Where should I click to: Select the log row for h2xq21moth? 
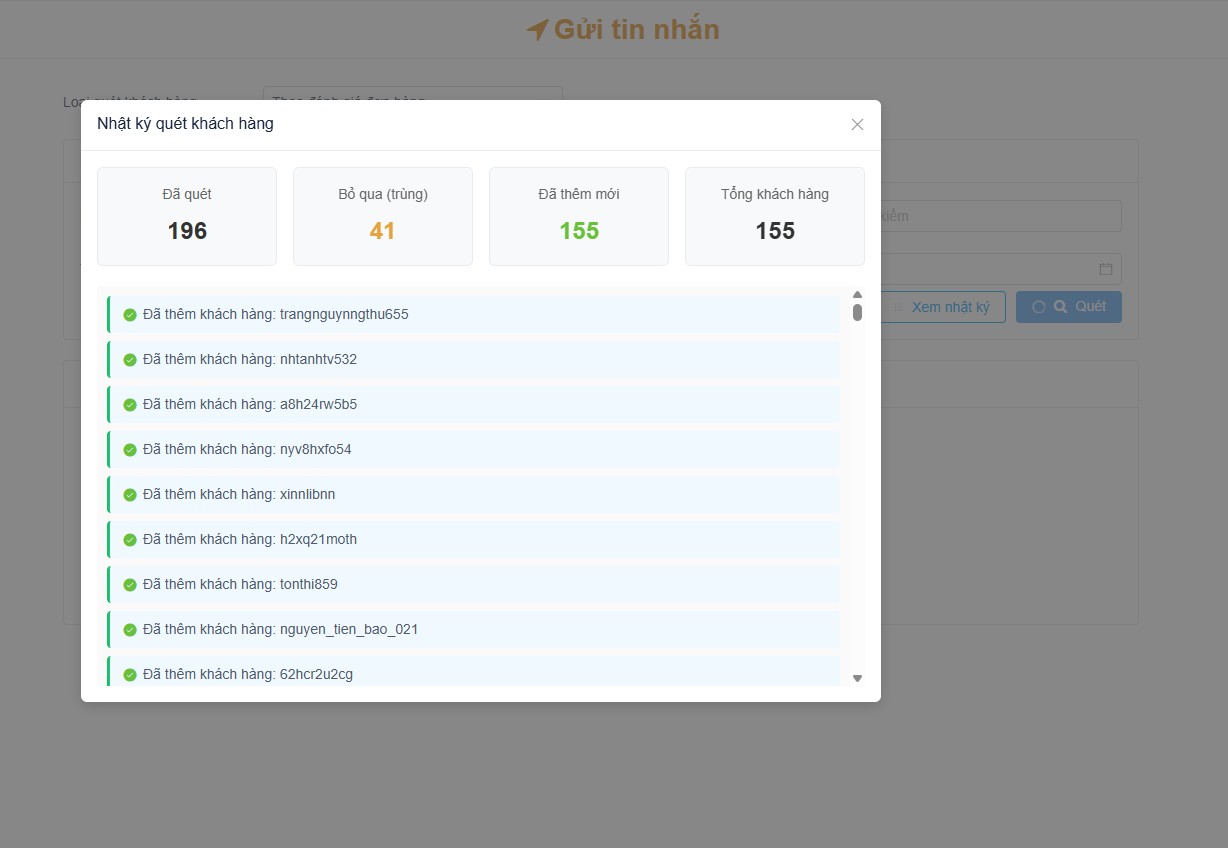coord(473,540)
